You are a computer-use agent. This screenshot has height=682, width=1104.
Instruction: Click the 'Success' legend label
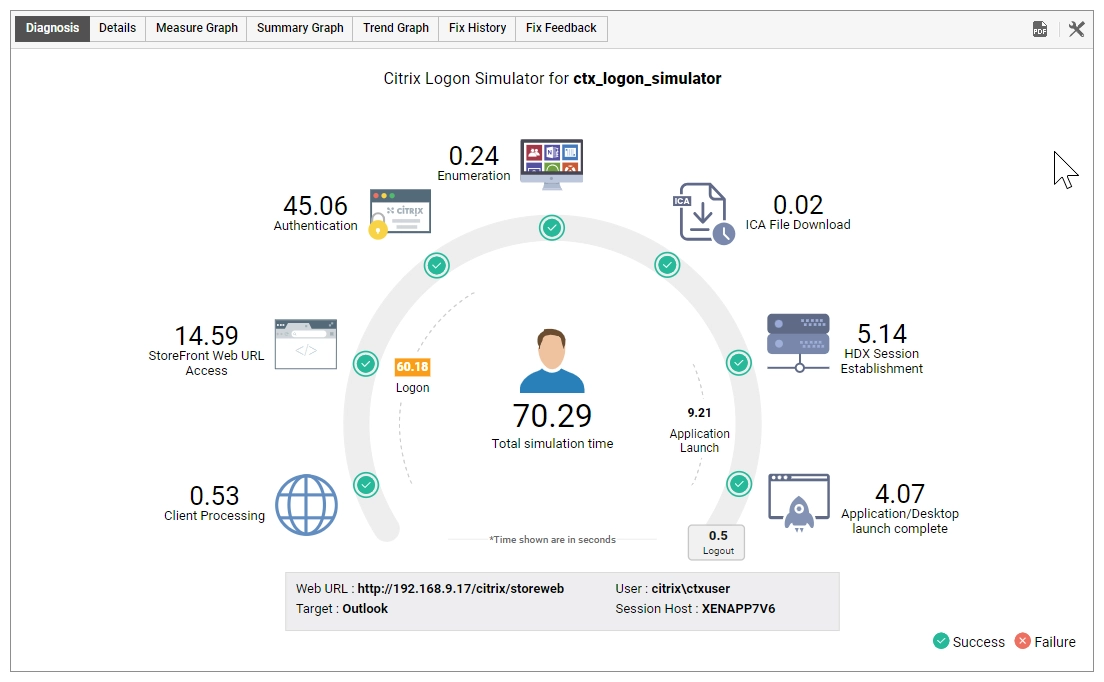click(x=979, y=642)
